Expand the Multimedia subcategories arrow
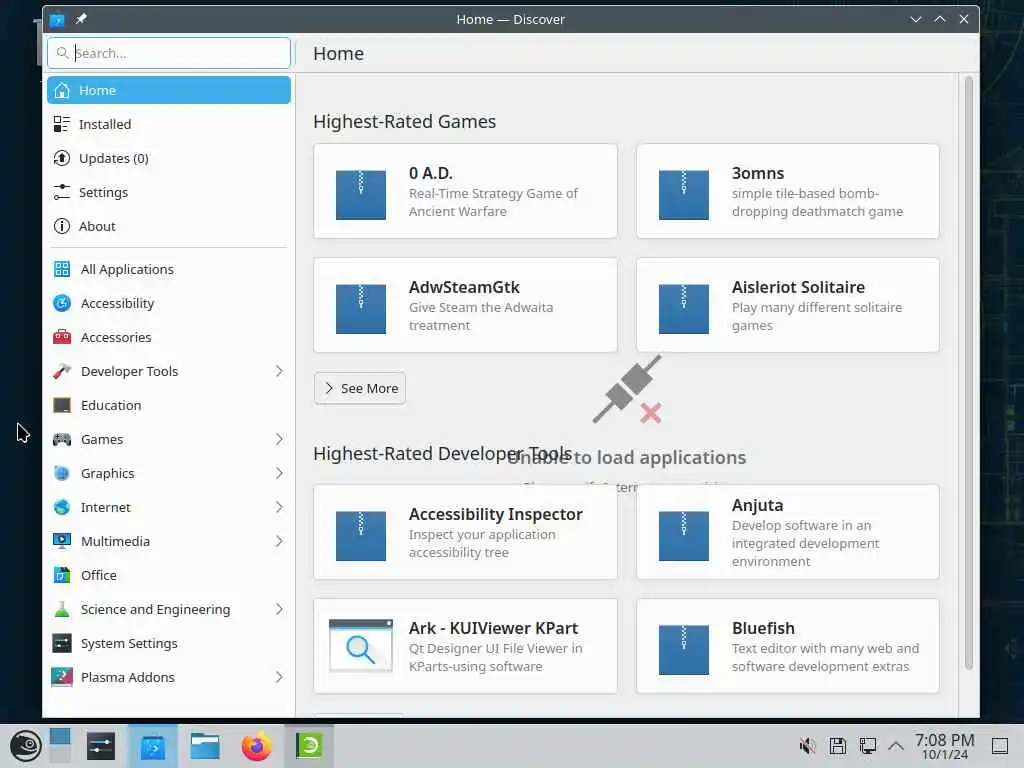 279,541
